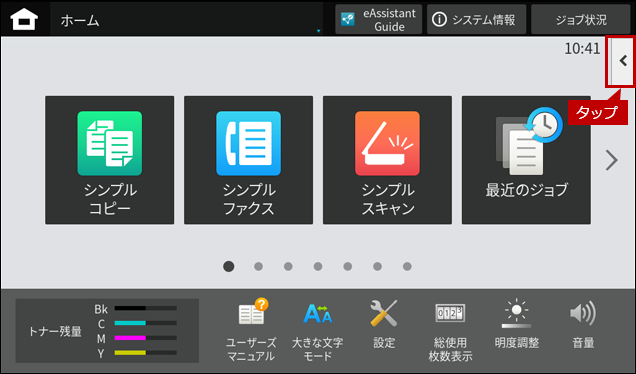636x374 pixels.
Task: Tap the Toner Remaining (トナー残量) panel
Action: (x=107, y=331)
